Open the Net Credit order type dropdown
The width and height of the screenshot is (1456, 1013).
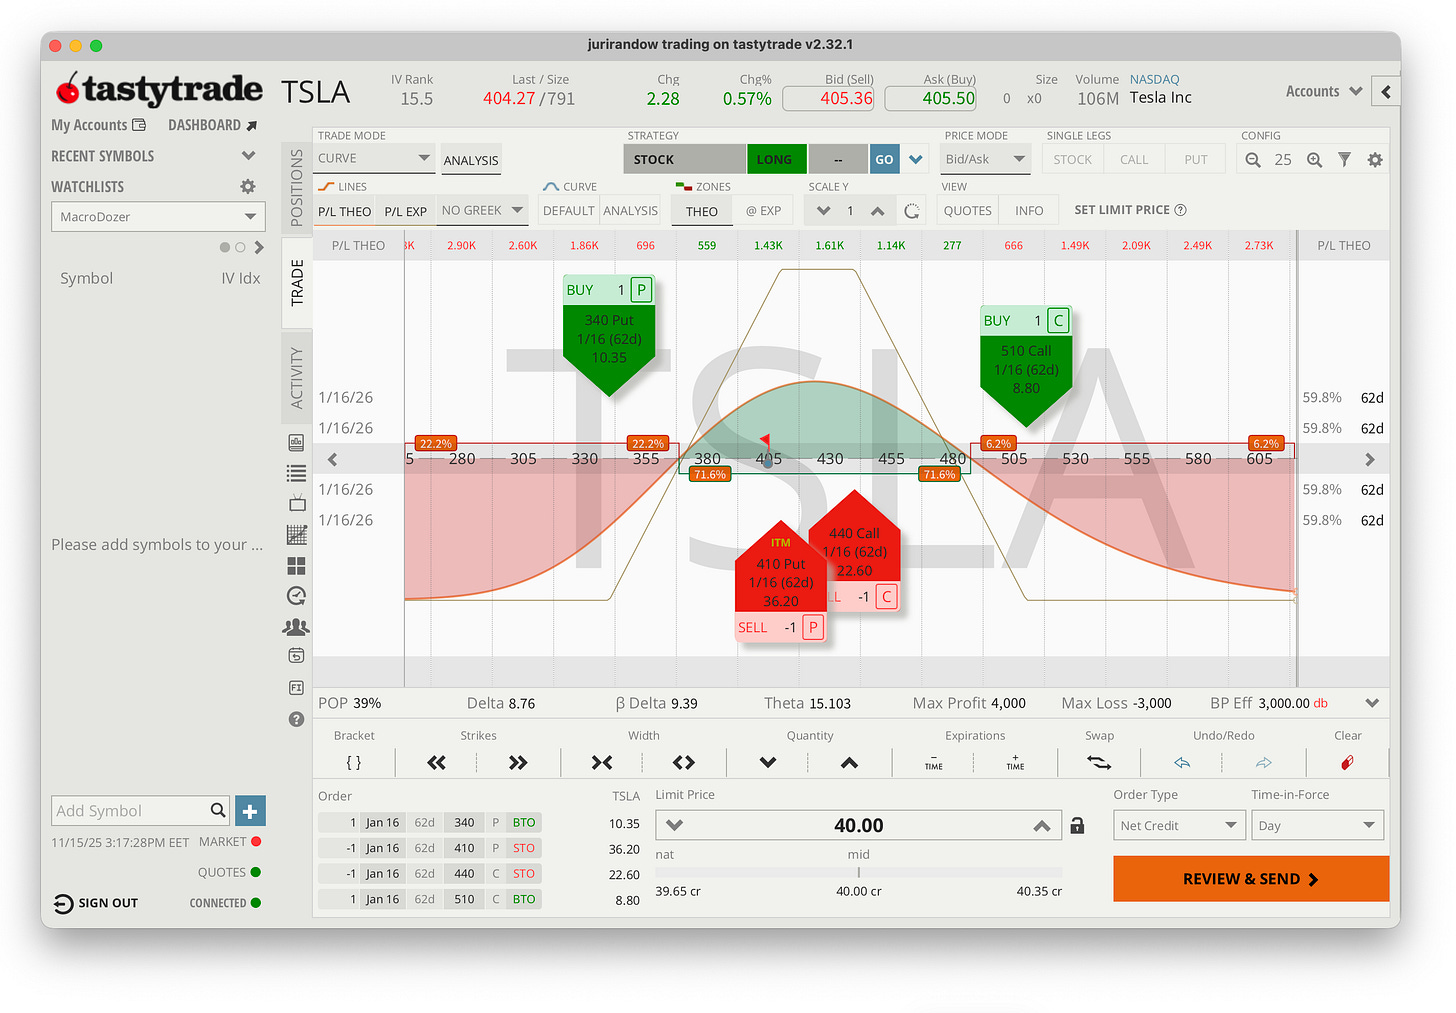pyautogui.click(x=1179, y=825)
